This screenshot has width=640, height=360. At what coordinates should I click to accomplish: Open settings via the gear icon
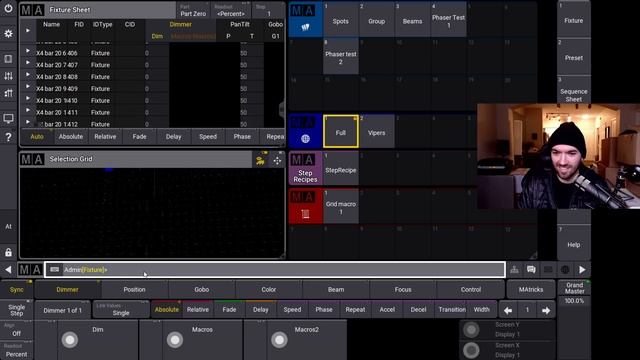tap(8, 33)
